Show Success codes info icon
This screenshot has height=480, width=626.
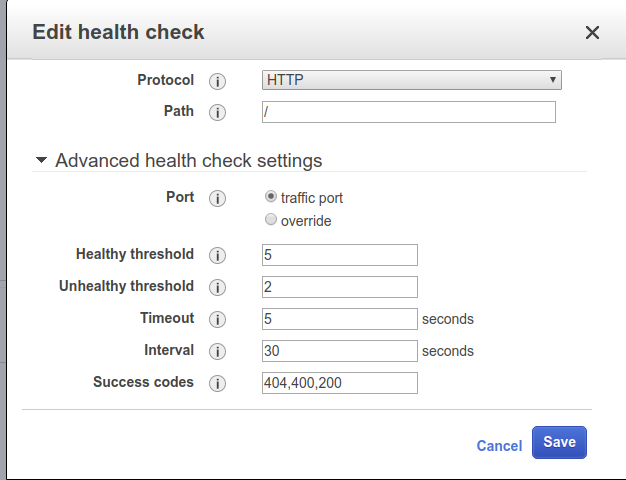click(x=217, y=383)
